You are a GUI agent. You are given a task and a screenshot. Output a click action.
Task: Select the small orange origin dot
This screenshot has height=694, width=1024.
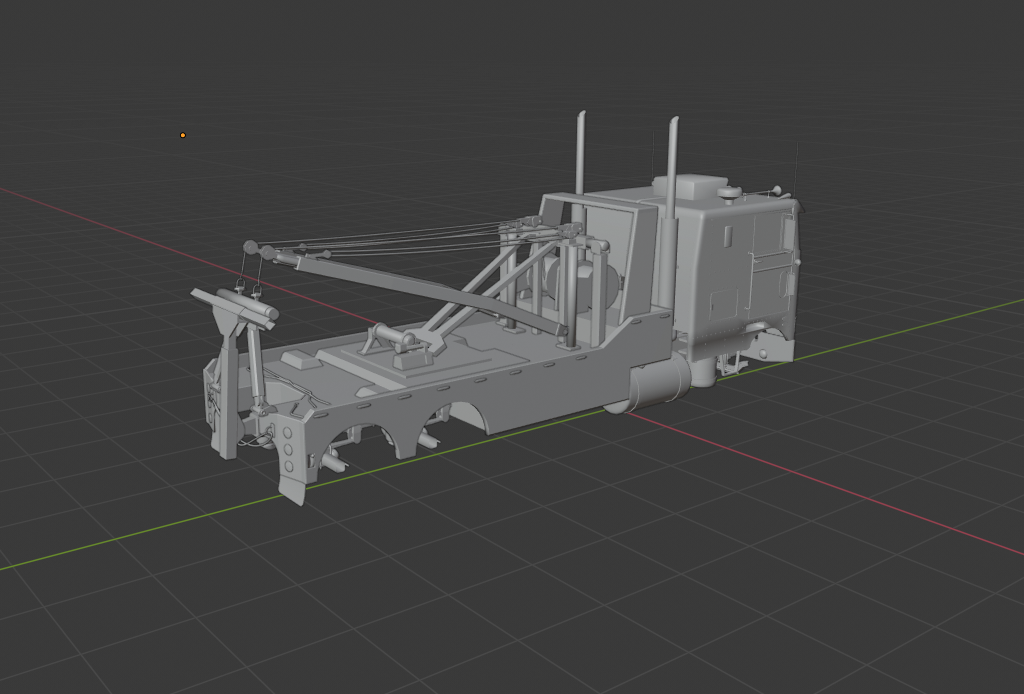(183, 135)
